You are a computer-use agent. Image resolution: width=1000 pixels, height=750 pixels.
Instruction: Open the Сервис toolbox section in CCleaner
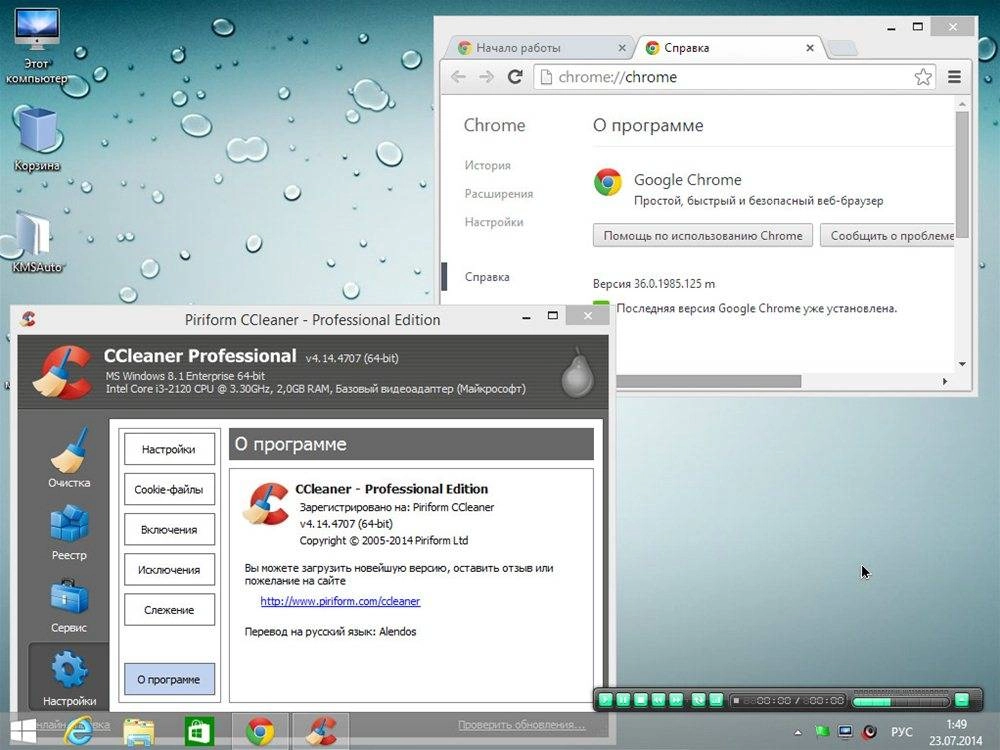(69, 605)
